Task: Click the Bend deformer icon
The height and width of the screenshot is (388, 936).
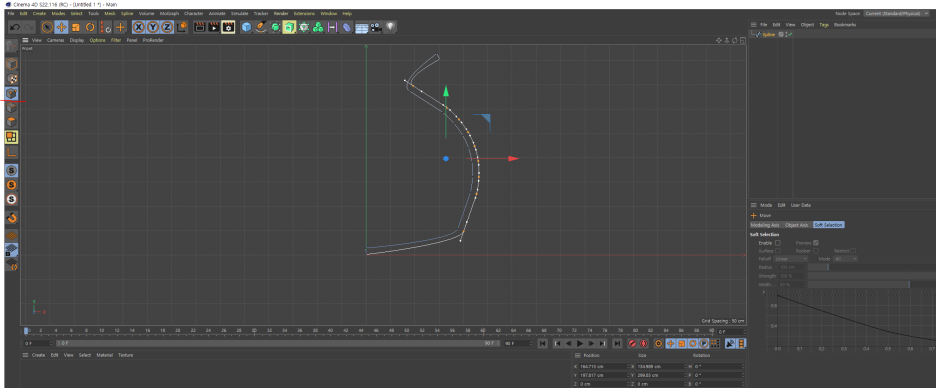Action: coord(347,27)
